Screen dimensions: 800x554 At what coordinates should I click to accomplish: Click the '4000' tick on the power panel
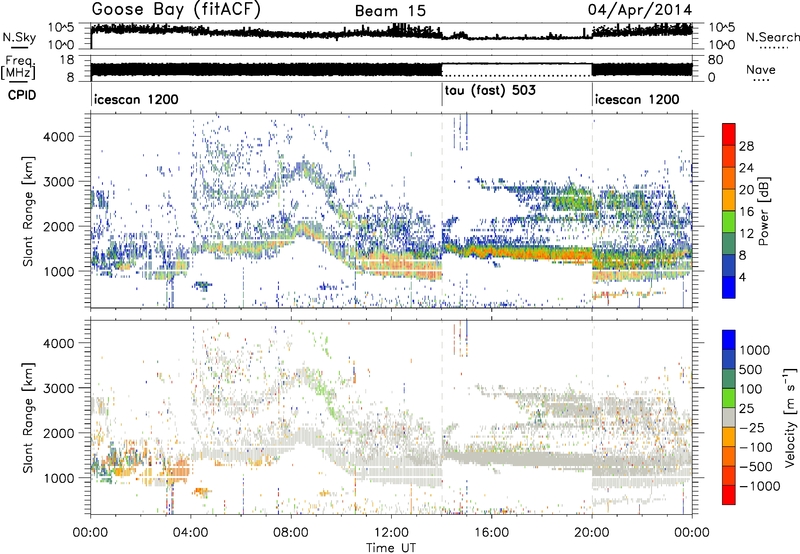[x=58, y=137]
